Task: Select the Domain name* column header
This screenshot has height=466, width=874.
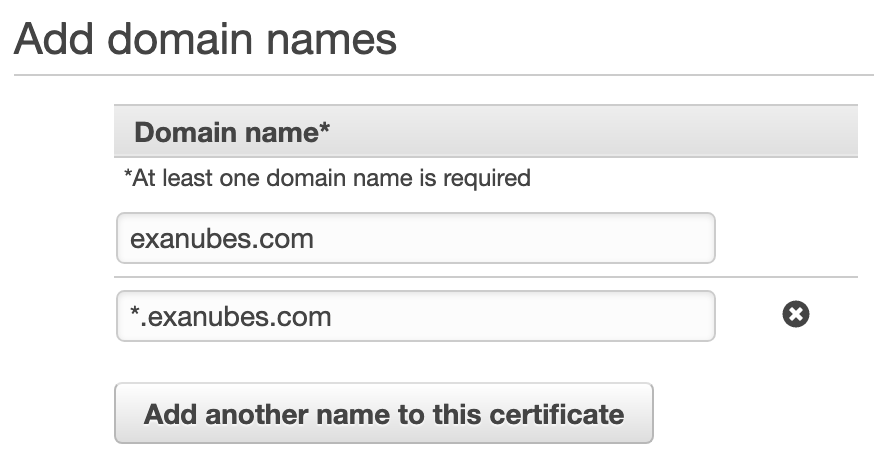Action: tap(232, 133)
